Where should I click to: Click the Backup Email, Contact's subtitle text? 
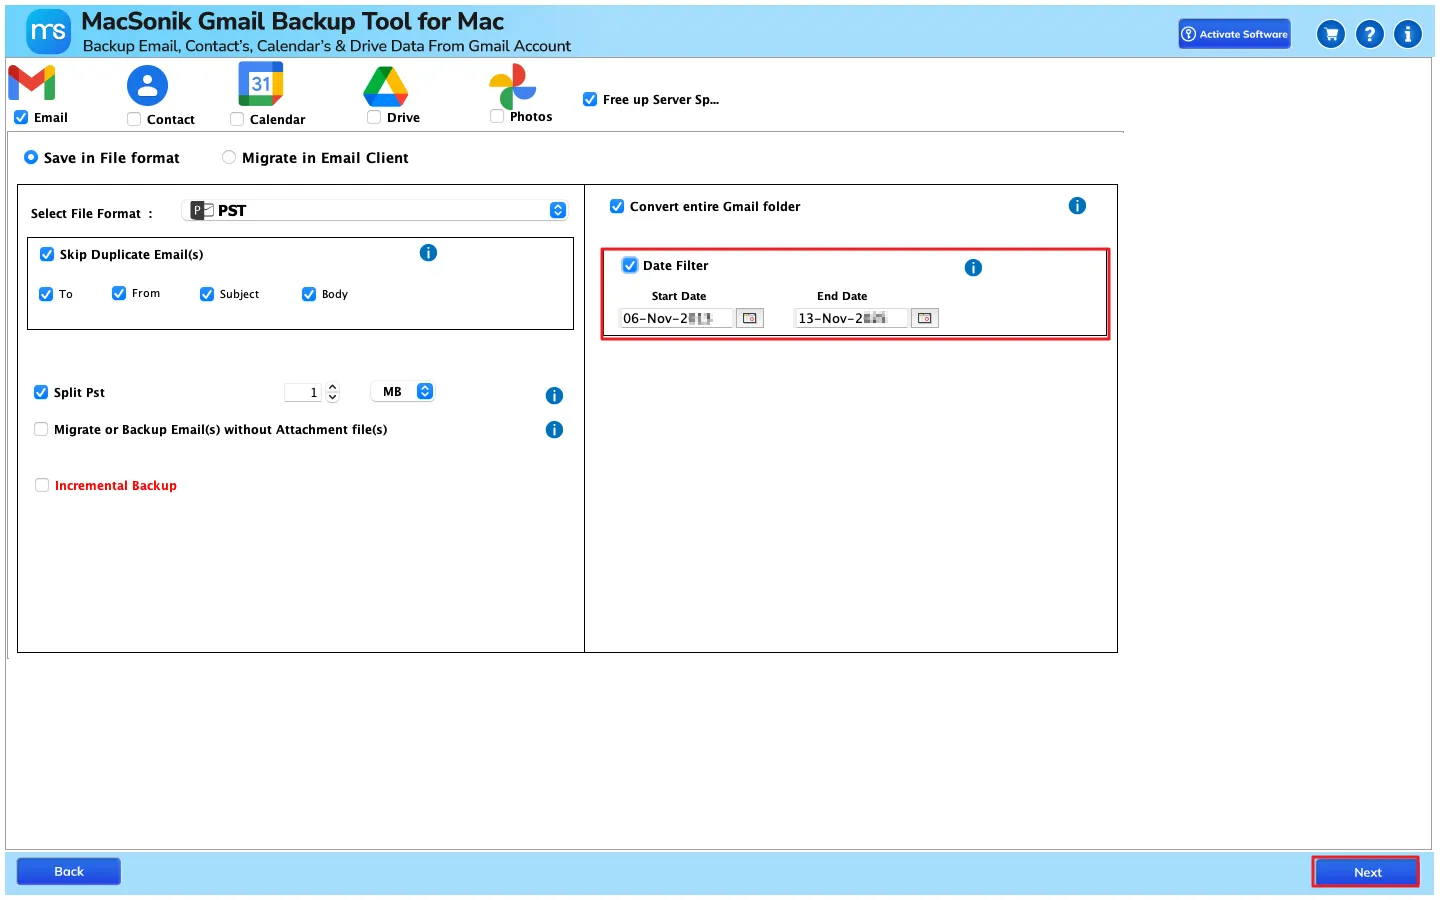327,46
